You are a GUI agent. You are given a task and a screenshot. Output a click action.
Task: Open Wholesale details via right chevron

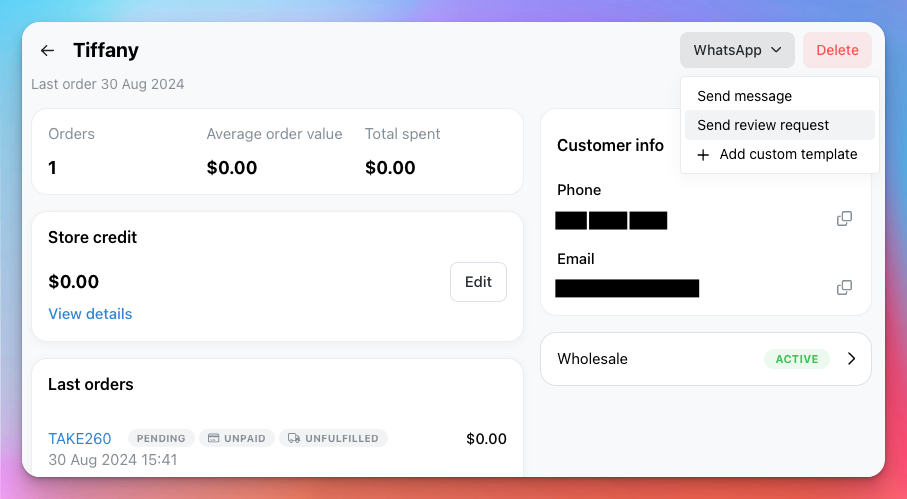[851, 358]
